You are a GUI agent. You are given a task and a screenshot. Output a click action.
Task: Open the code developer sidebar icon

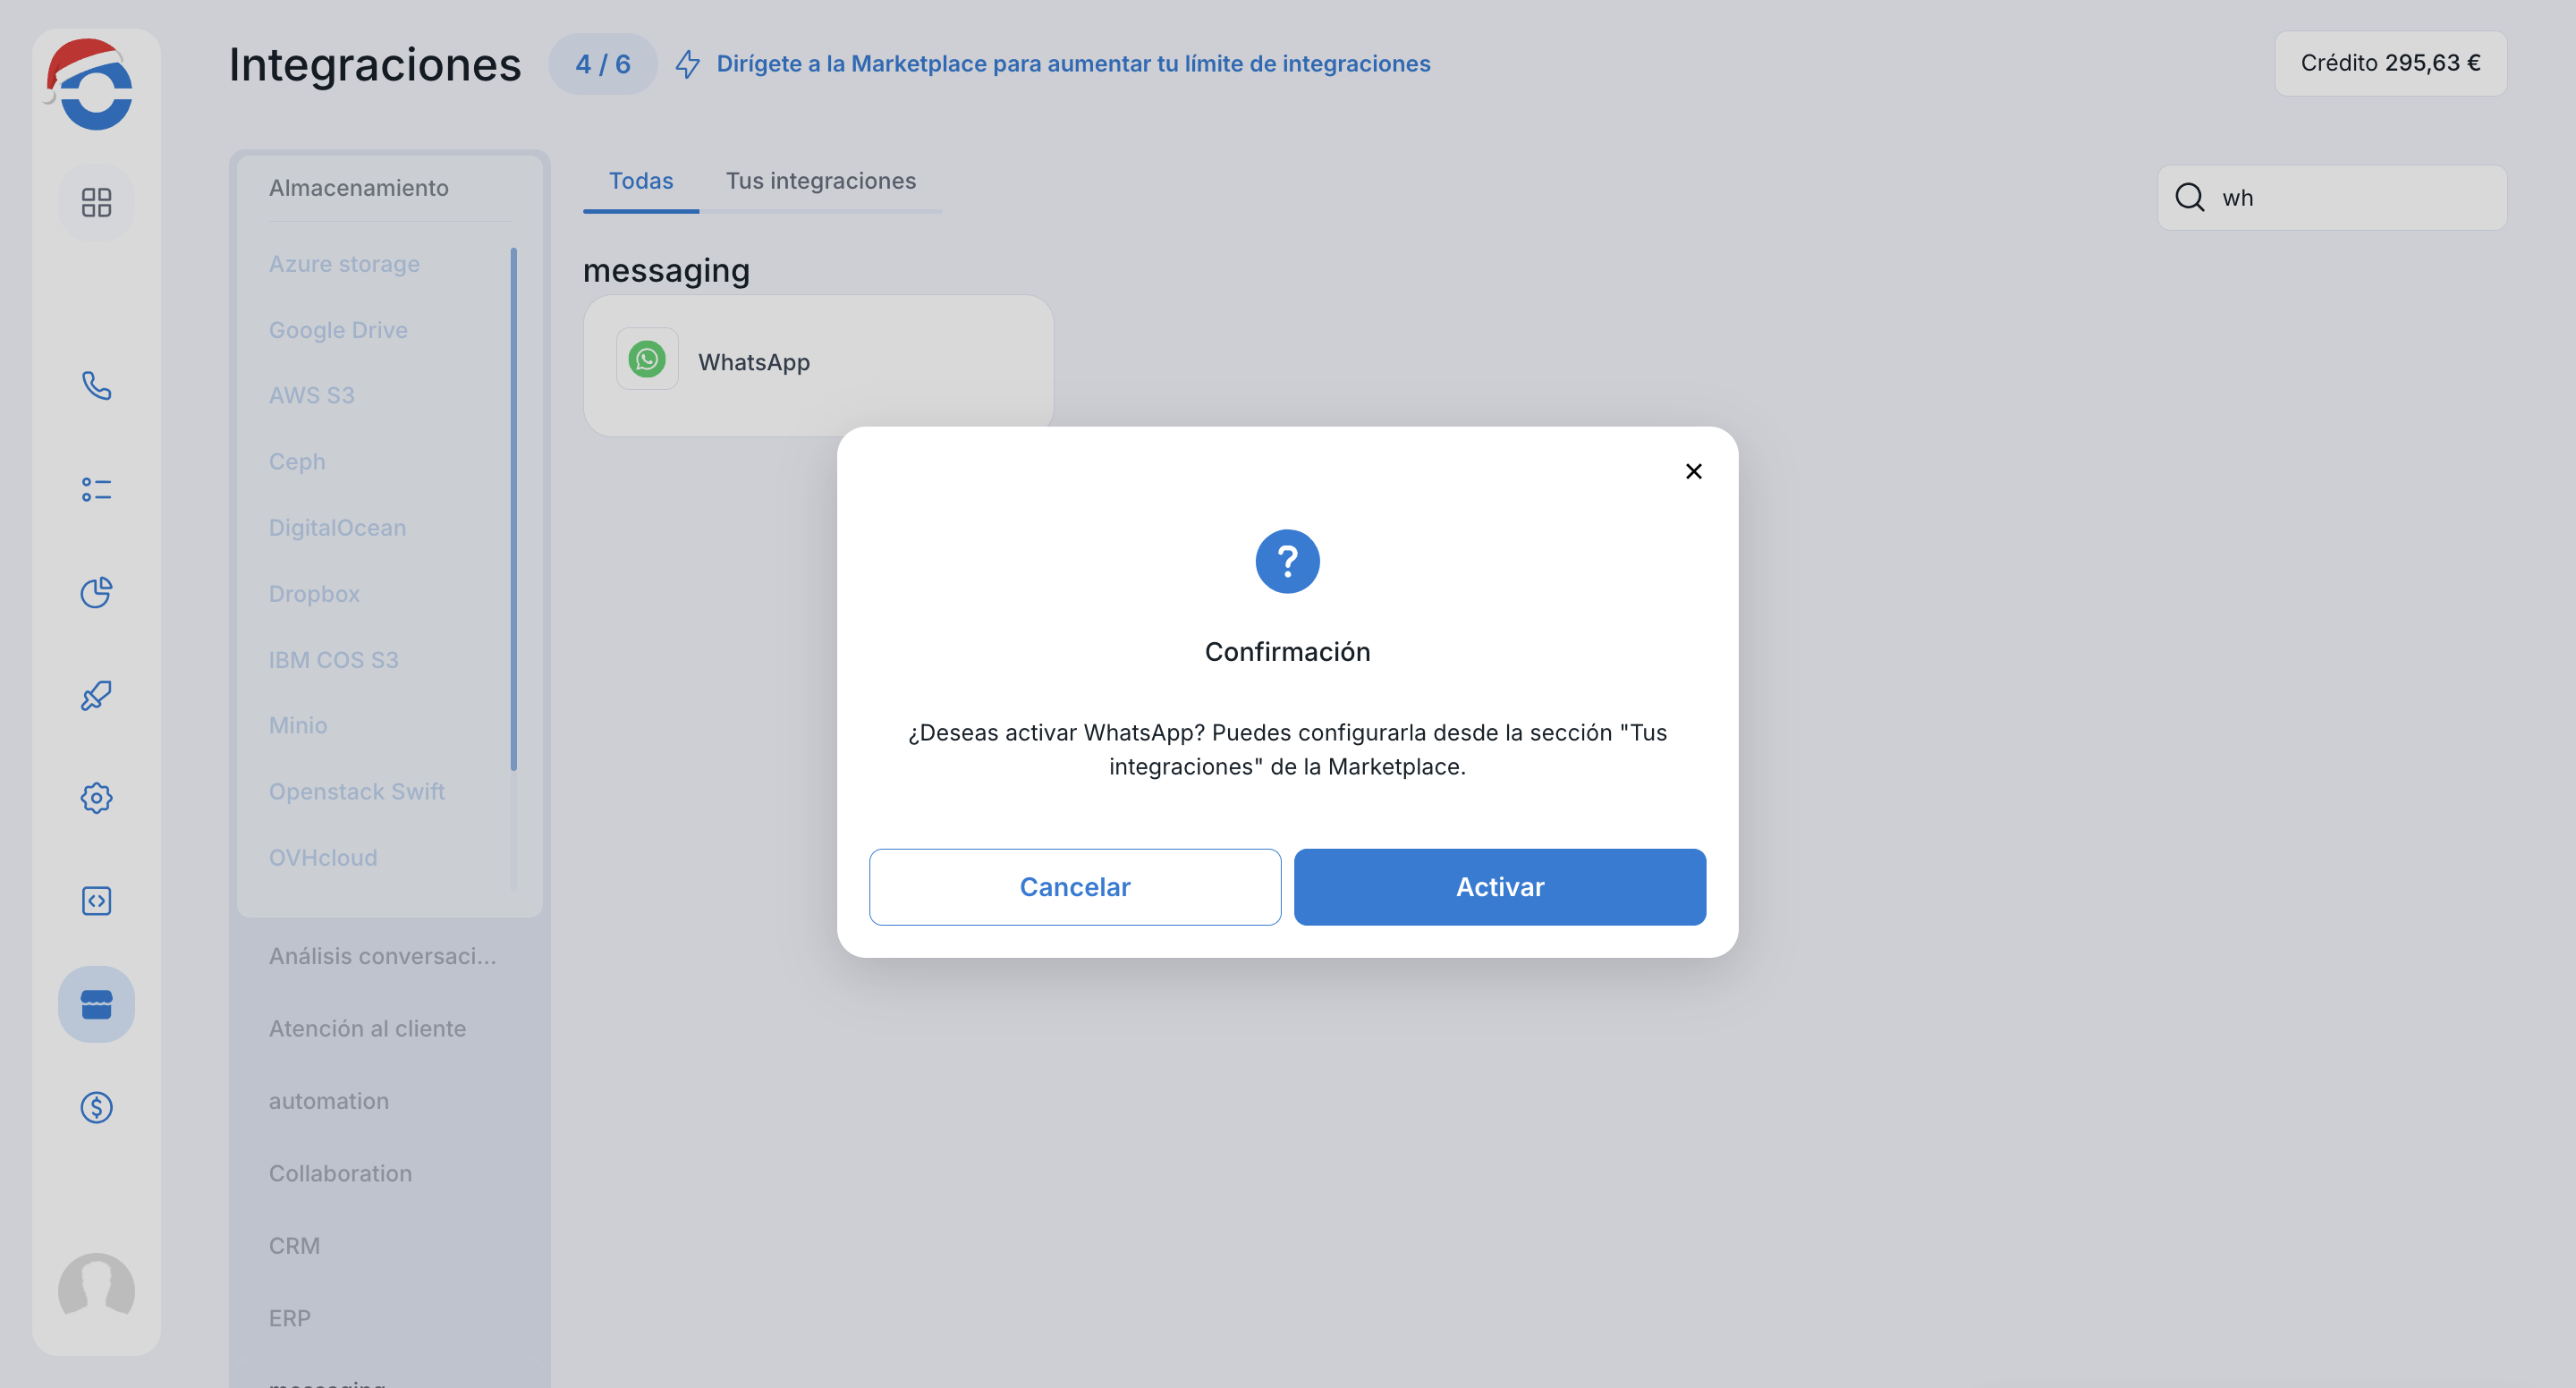click(x=96, y=901)
